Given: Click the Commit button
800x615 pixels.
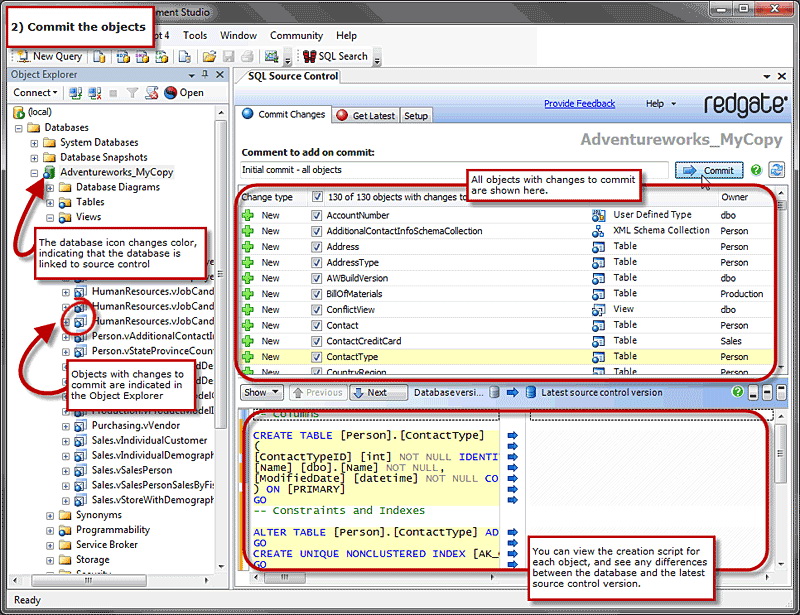Looking at the screenshot, I should pos(709,170).
